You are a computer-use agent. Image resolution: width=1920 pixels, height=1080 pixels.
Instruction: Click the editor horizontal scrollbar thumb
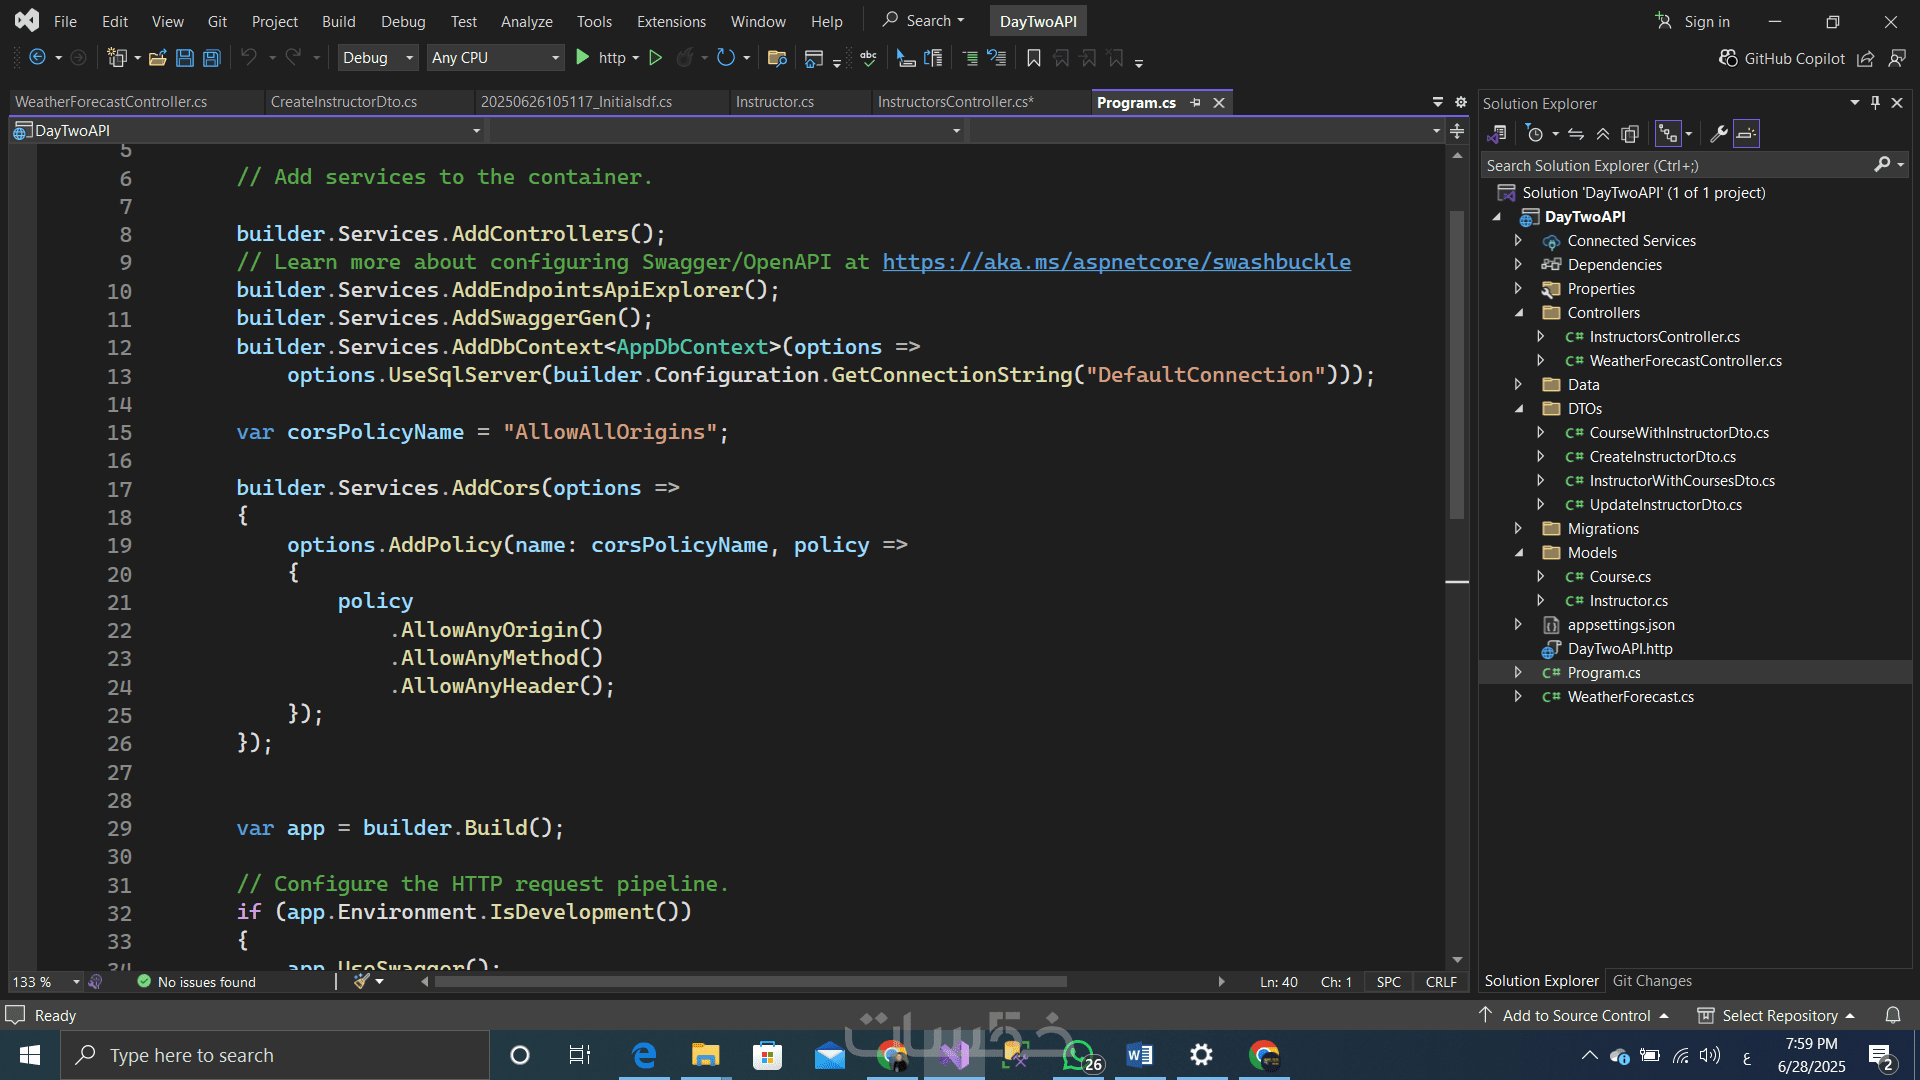point(750,982)
